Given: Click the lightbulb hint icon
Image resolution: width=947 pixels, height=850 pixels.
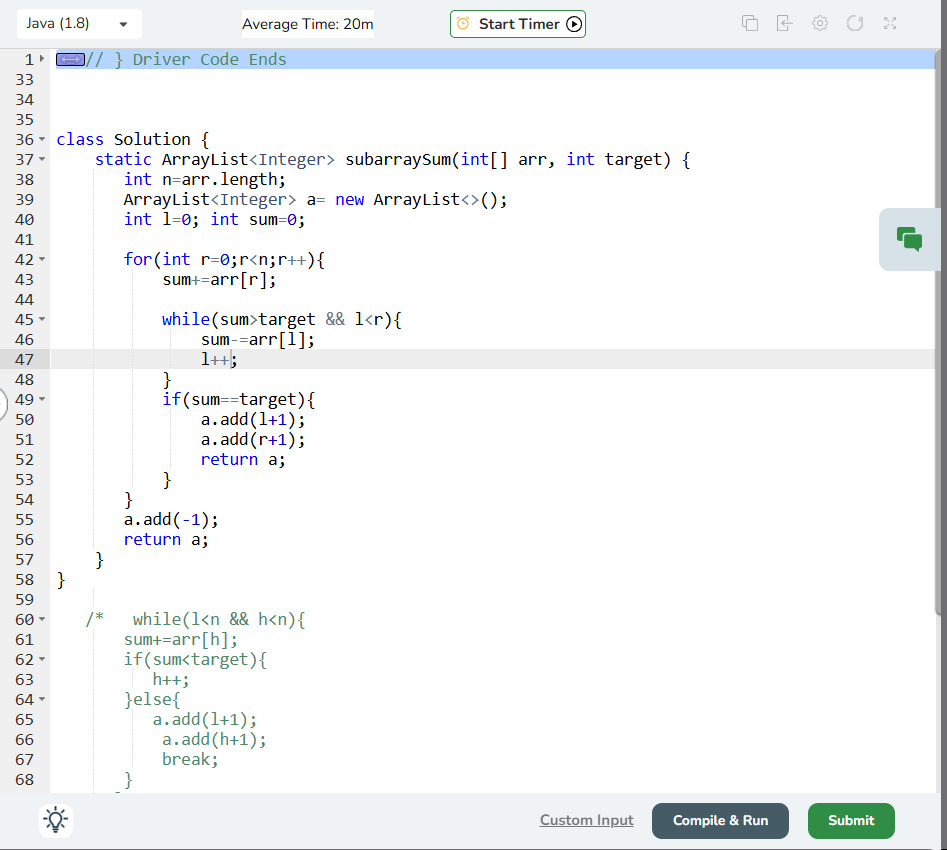Looking at the screenshot, I should pyautogui.click(x=56, y=820).
